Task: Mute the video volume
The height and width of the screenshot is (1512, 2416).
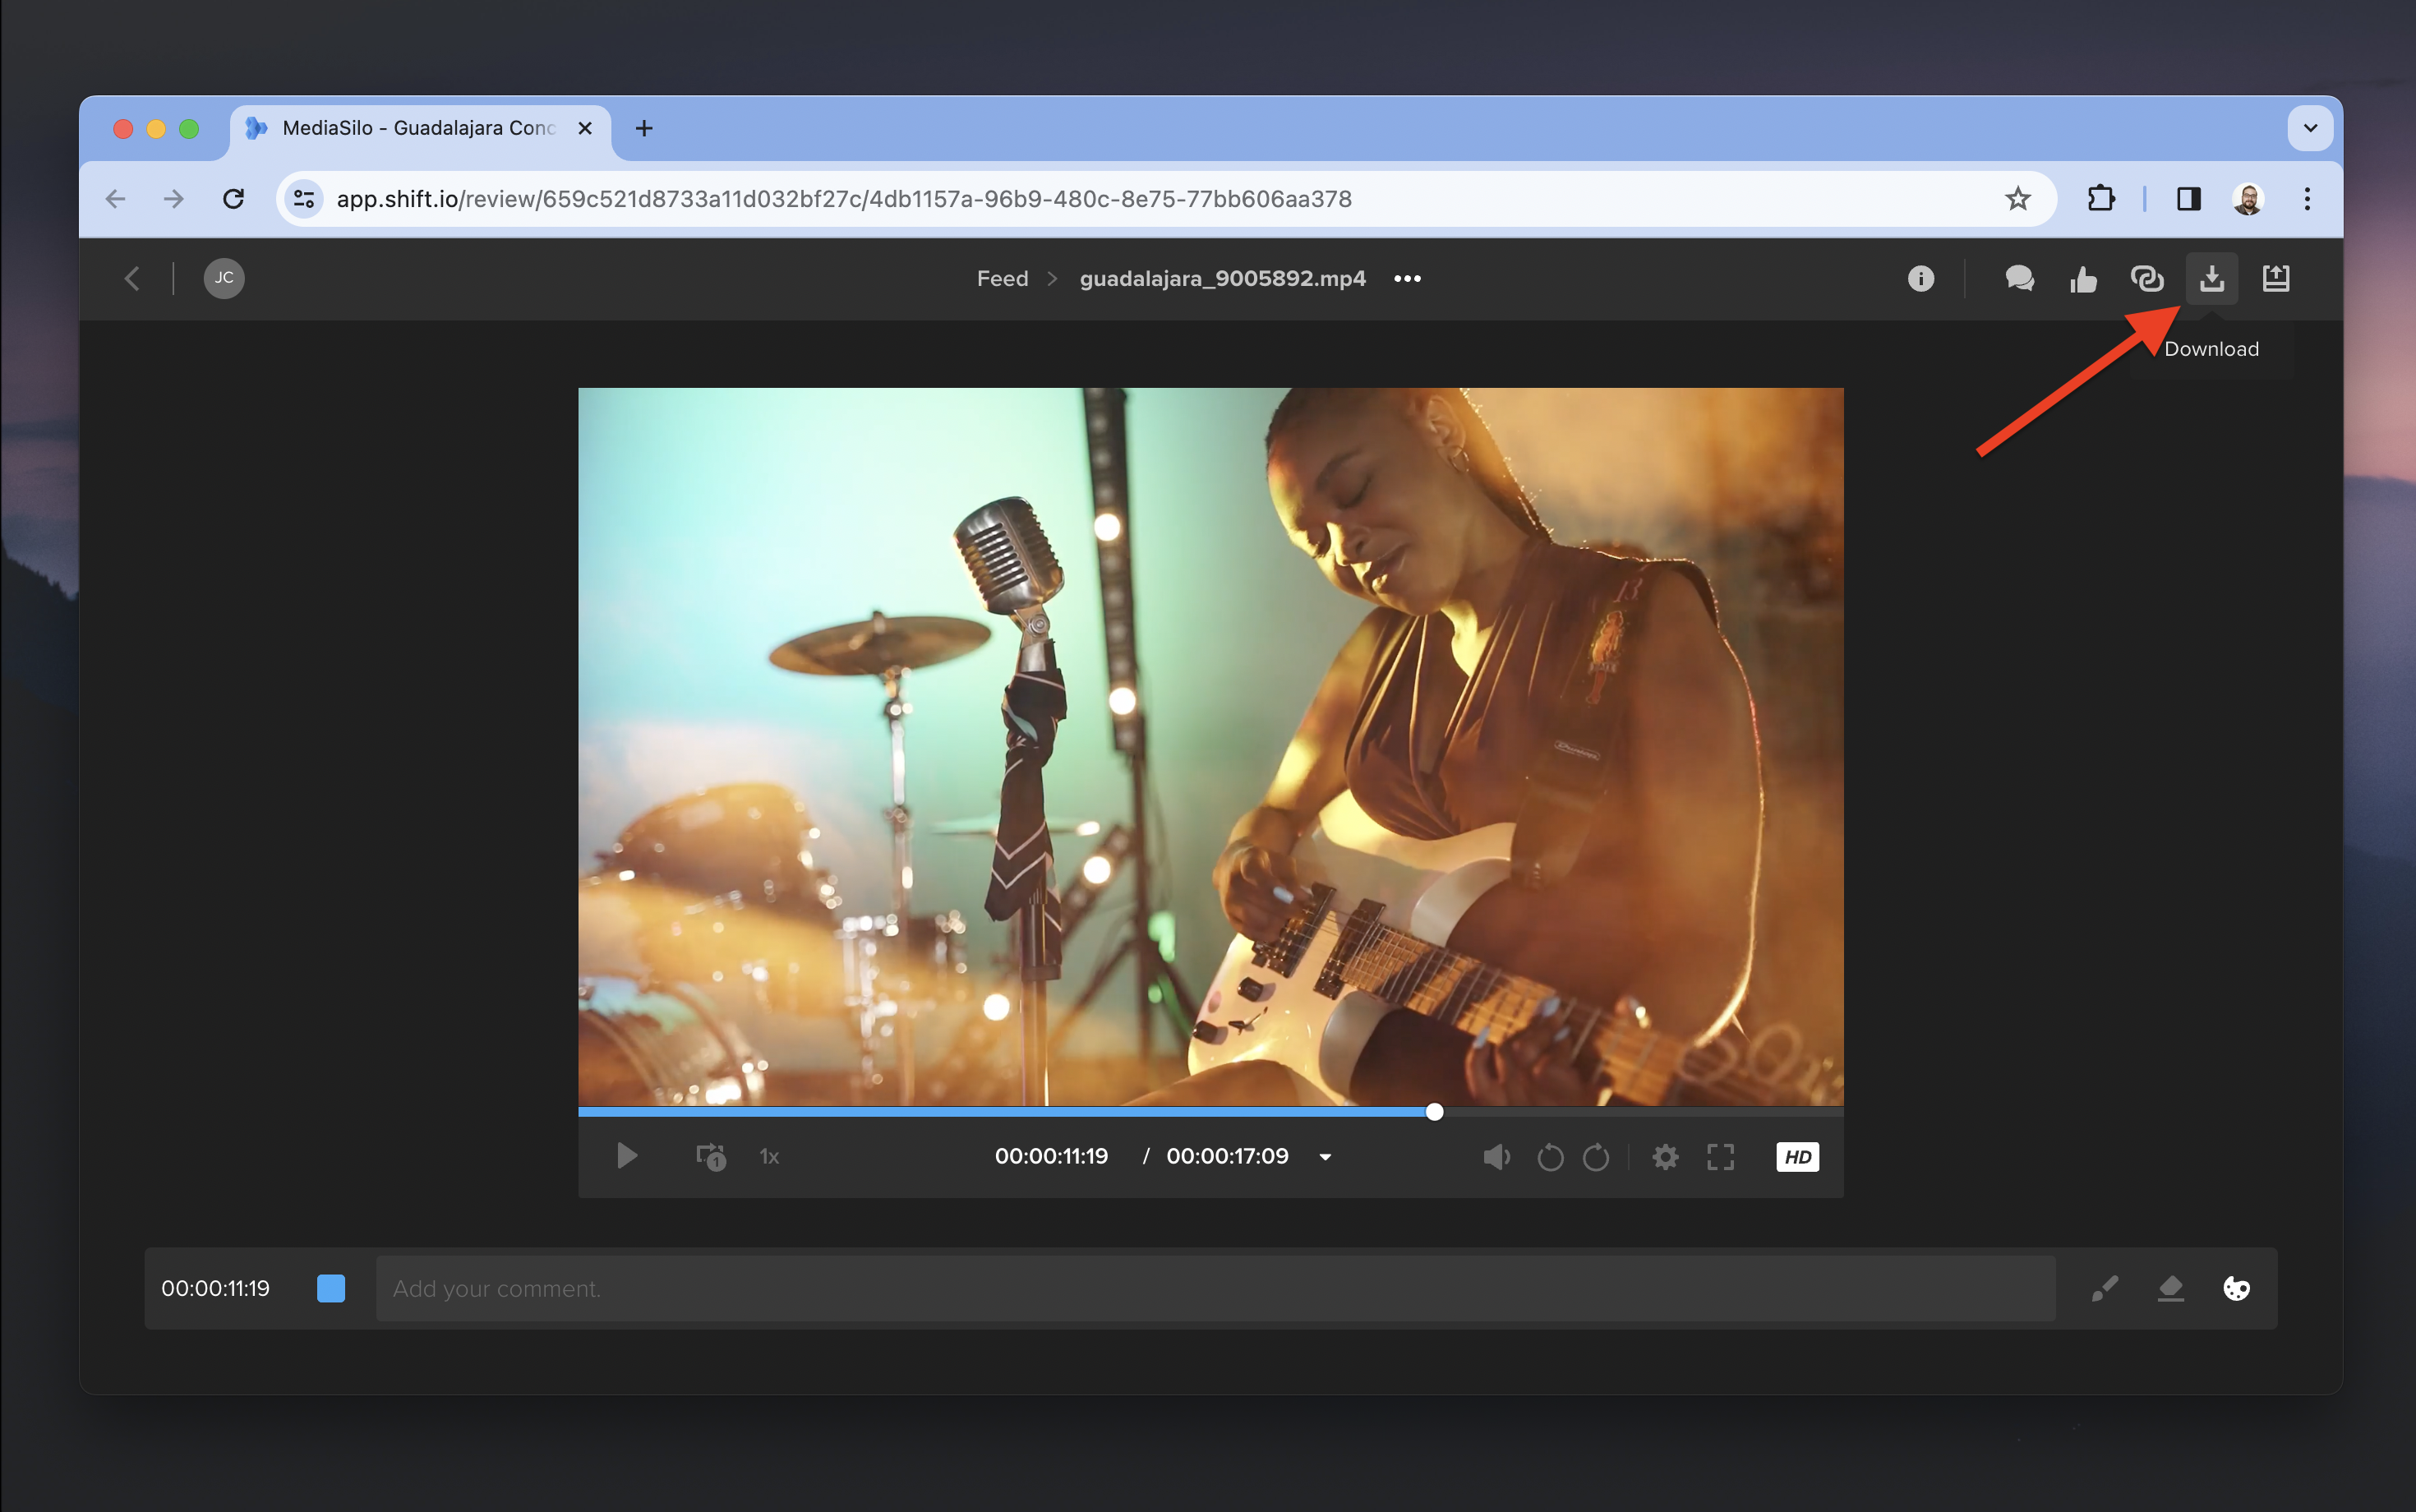Action: [x=1496, y=1157]
